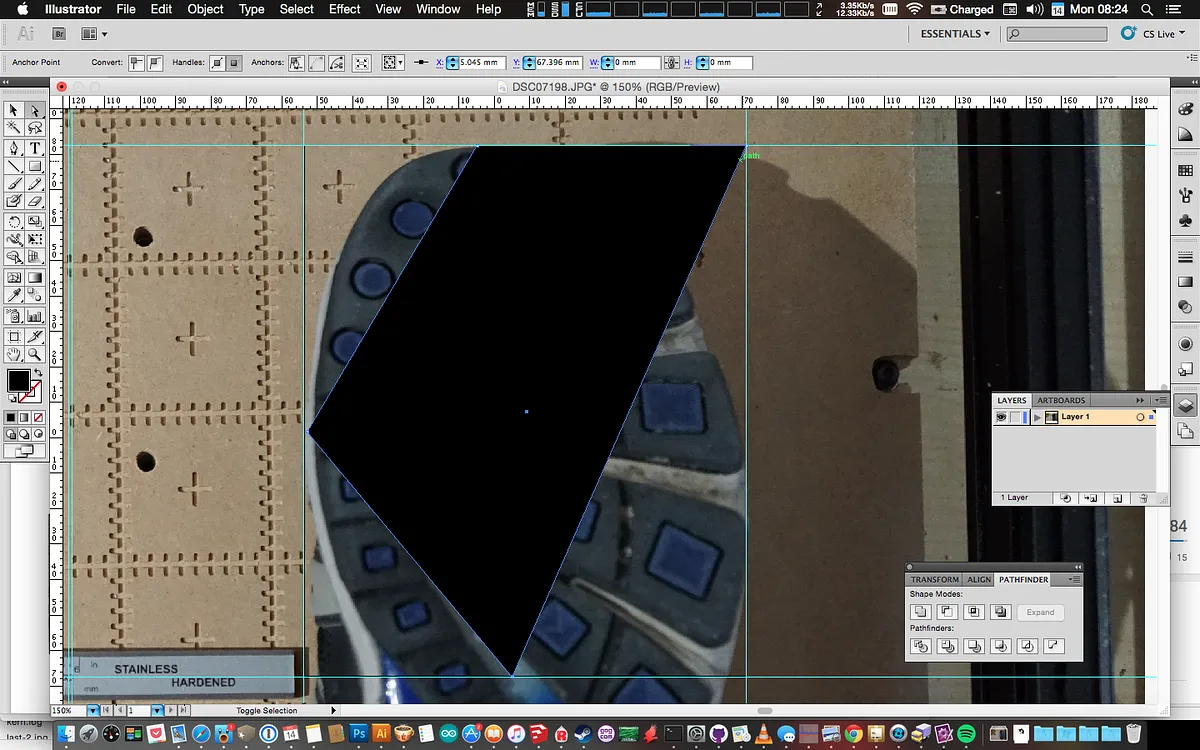Click the Unite shape mode icon
Image resolution: width=1200 pixels, height=750 pixels.
pyautogui.click(x=921, y=612)
